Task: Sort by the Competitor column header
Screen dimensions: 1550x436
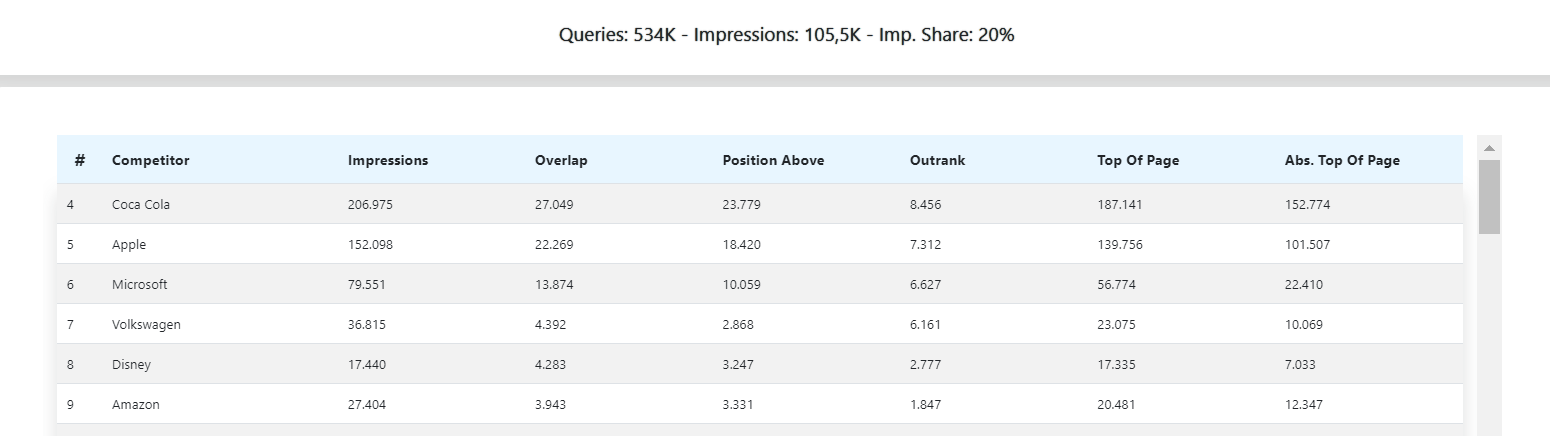Action: [x=151, y=160]
